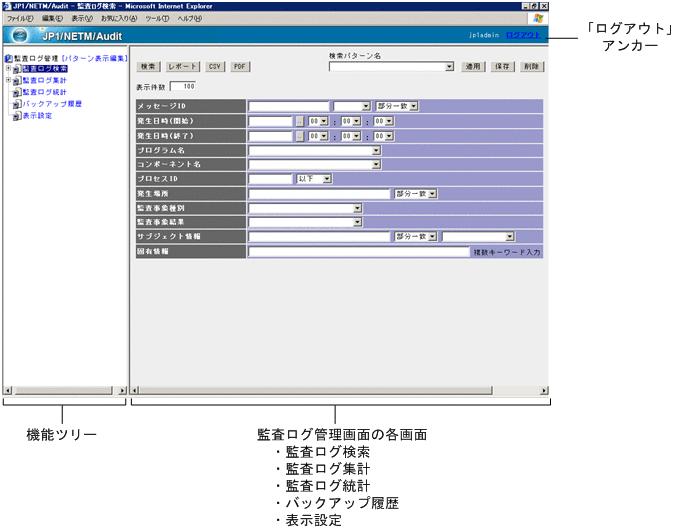Open calendar picker for 発生日時(終了)

[x=299, y=136]
